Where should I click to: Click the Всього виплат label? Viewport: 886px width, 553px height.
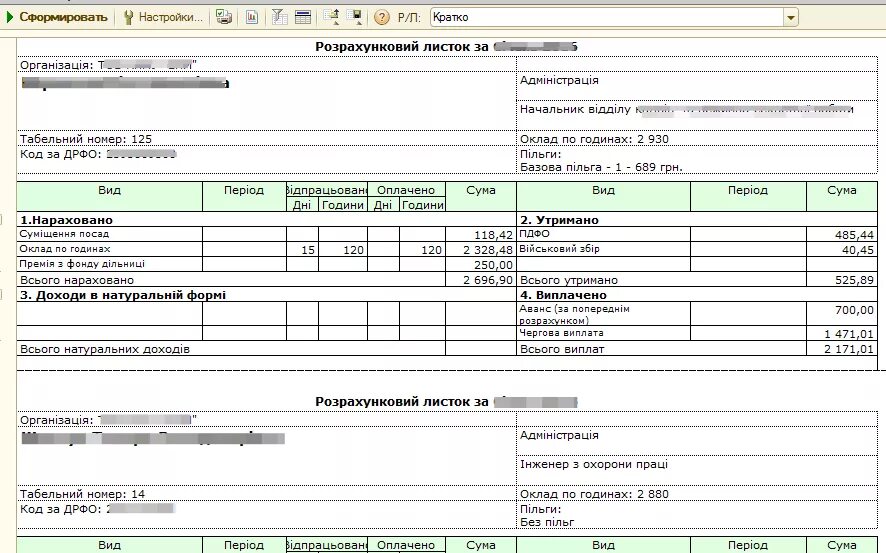[x=562, y=349]
